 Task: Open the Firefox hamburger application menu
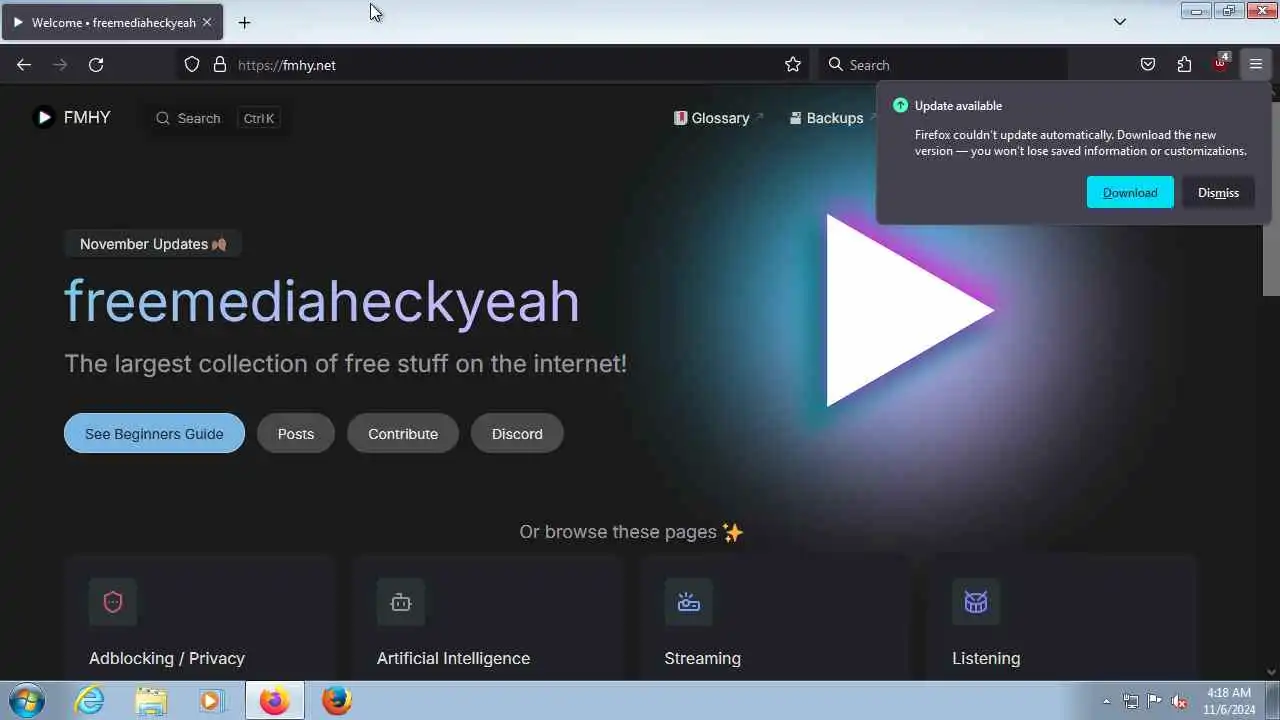(1256, 65)
